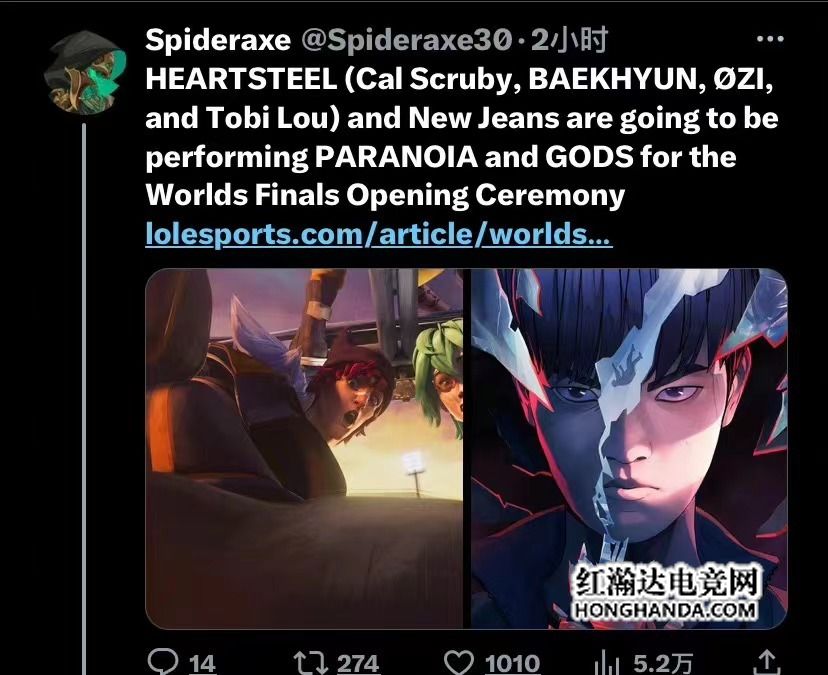Open the right GODS artwork image
828x675 pixels.
[629, 448]
